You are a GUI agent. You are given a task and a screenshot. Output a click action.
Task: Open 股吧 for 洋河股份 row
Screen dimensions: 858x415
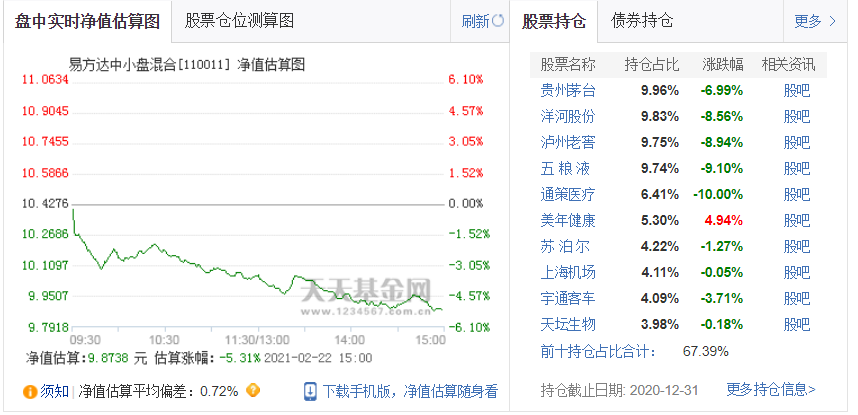pyautogui.click(x=797, y=117)
